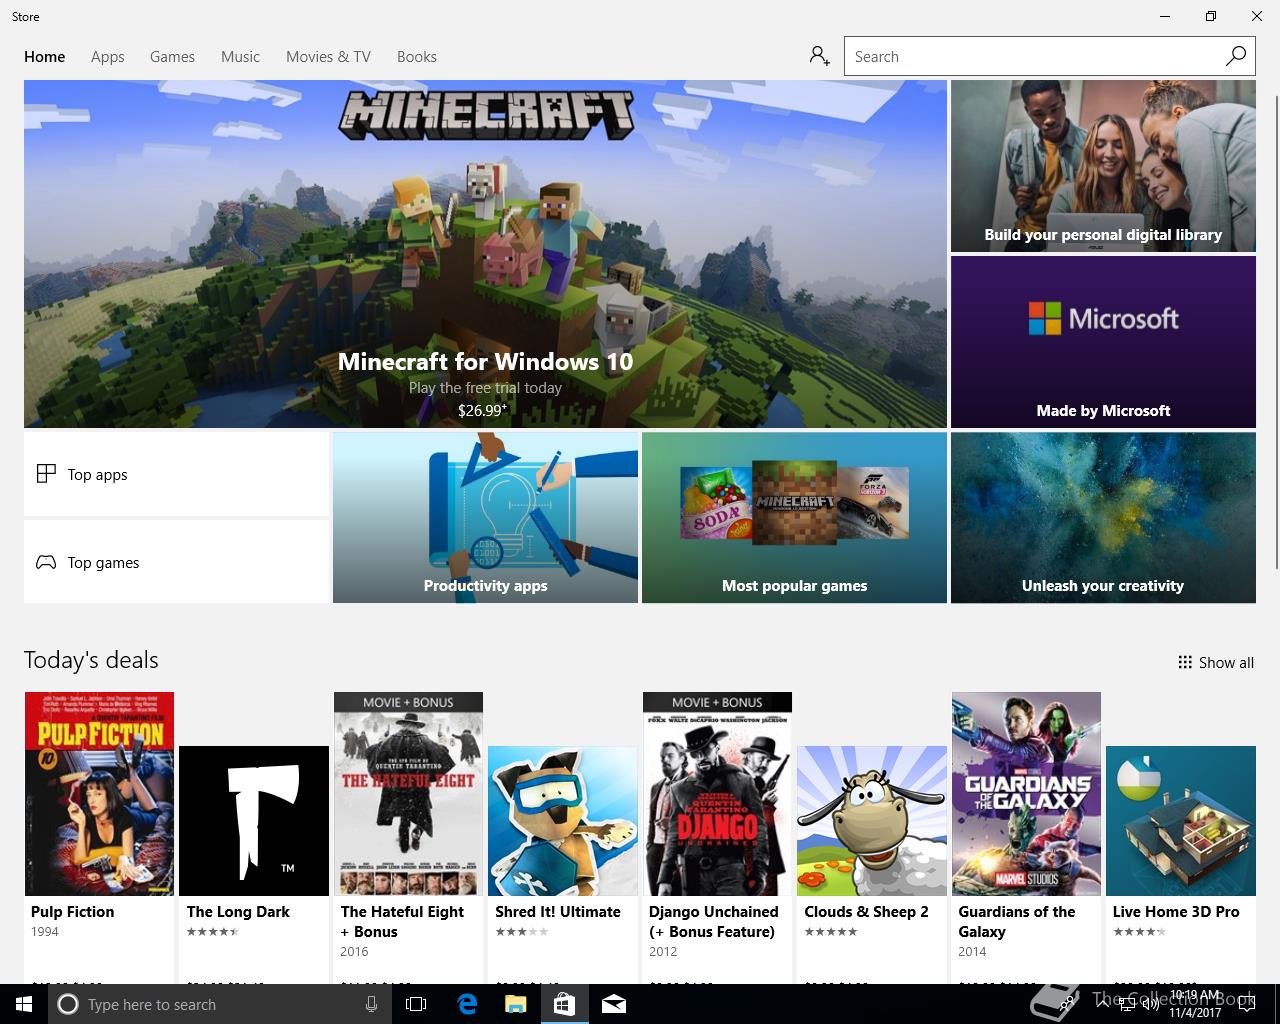
Task: Open the Productivity apps collection
Action: (x=485, y=517)
